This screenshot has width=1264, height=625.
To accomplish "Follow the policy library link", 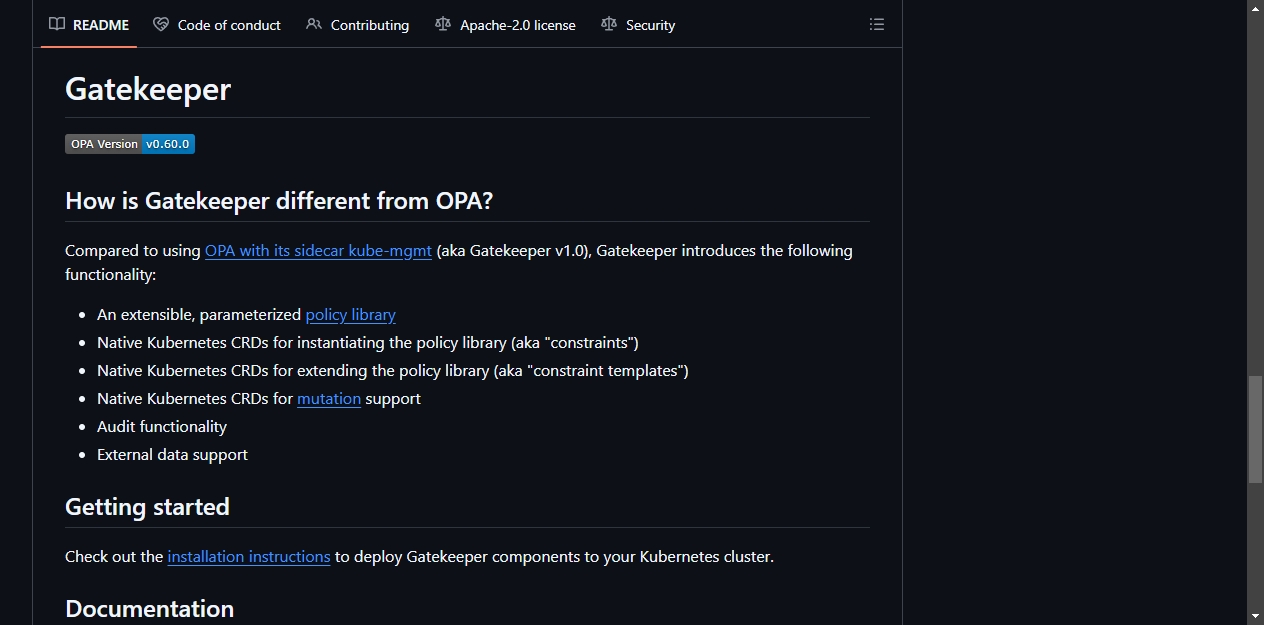I will [350, 315].
